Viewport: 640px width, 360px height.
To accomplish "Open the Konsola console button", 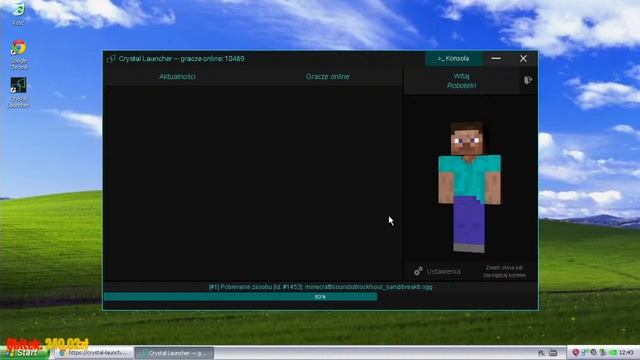I will click(453, 59).
